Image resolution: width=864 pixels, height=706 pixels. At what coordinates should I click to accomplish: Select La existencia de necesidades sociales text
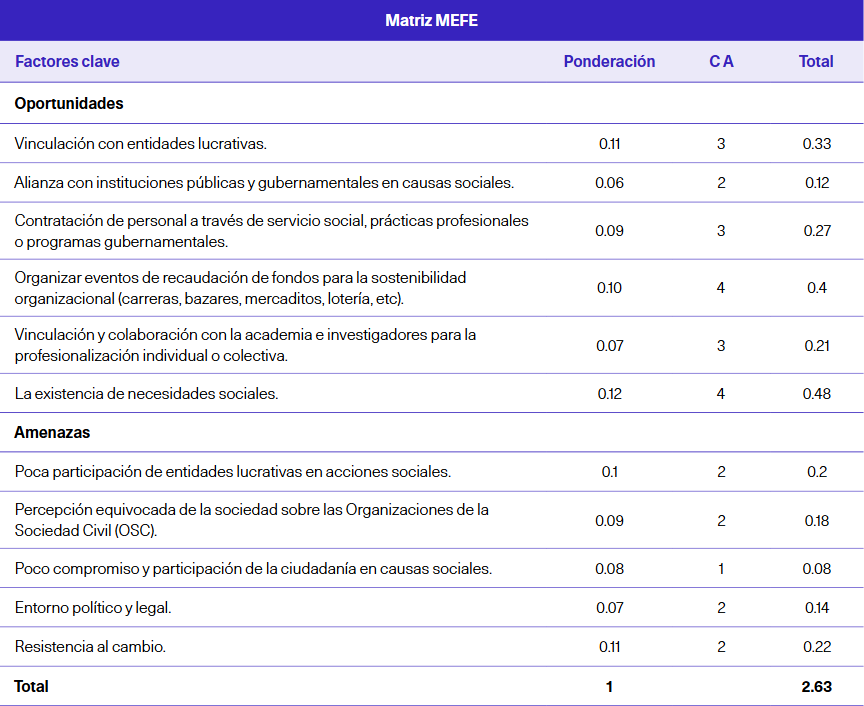[146, 394]
